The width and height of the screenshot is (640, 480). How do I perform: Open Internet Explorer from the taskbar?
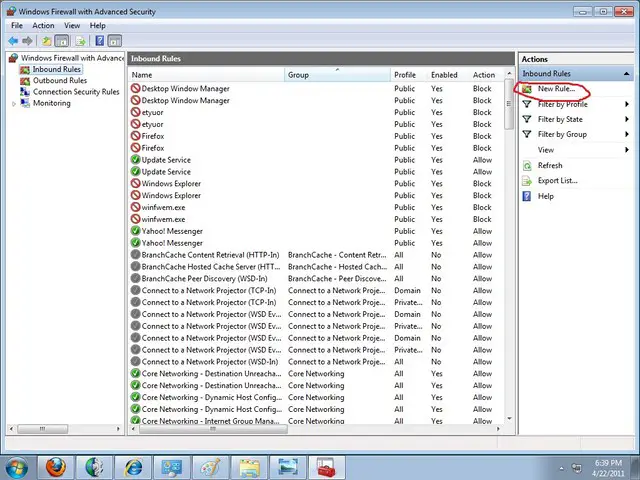[133, 467]
